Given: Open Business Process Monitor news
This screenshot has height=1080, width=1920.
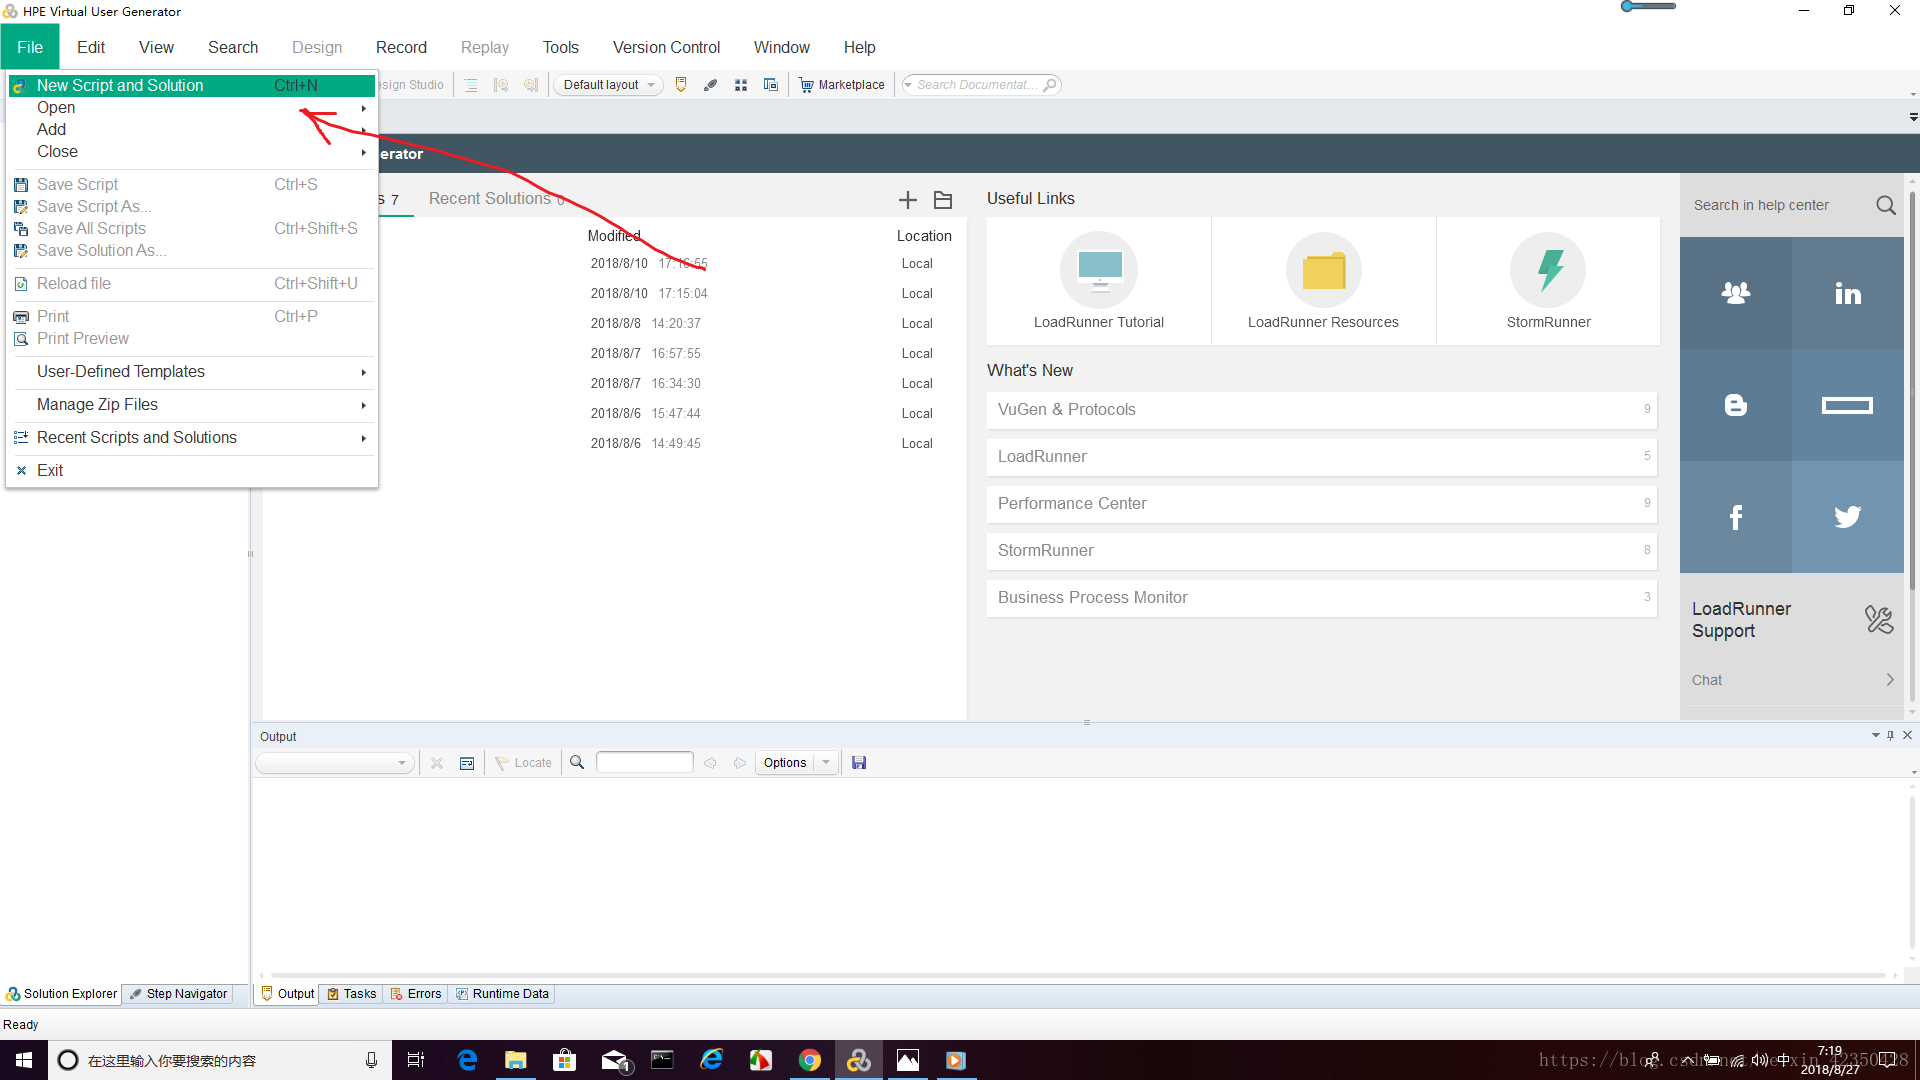Looking at the screenshot, I should (x=1321, y=598).
